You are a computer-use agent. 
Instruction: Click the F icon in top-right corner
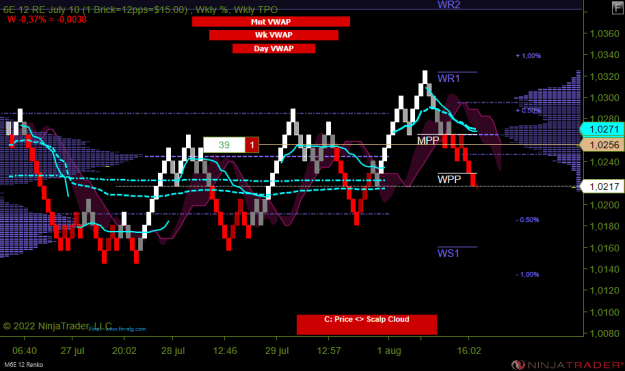pos(618,8)
